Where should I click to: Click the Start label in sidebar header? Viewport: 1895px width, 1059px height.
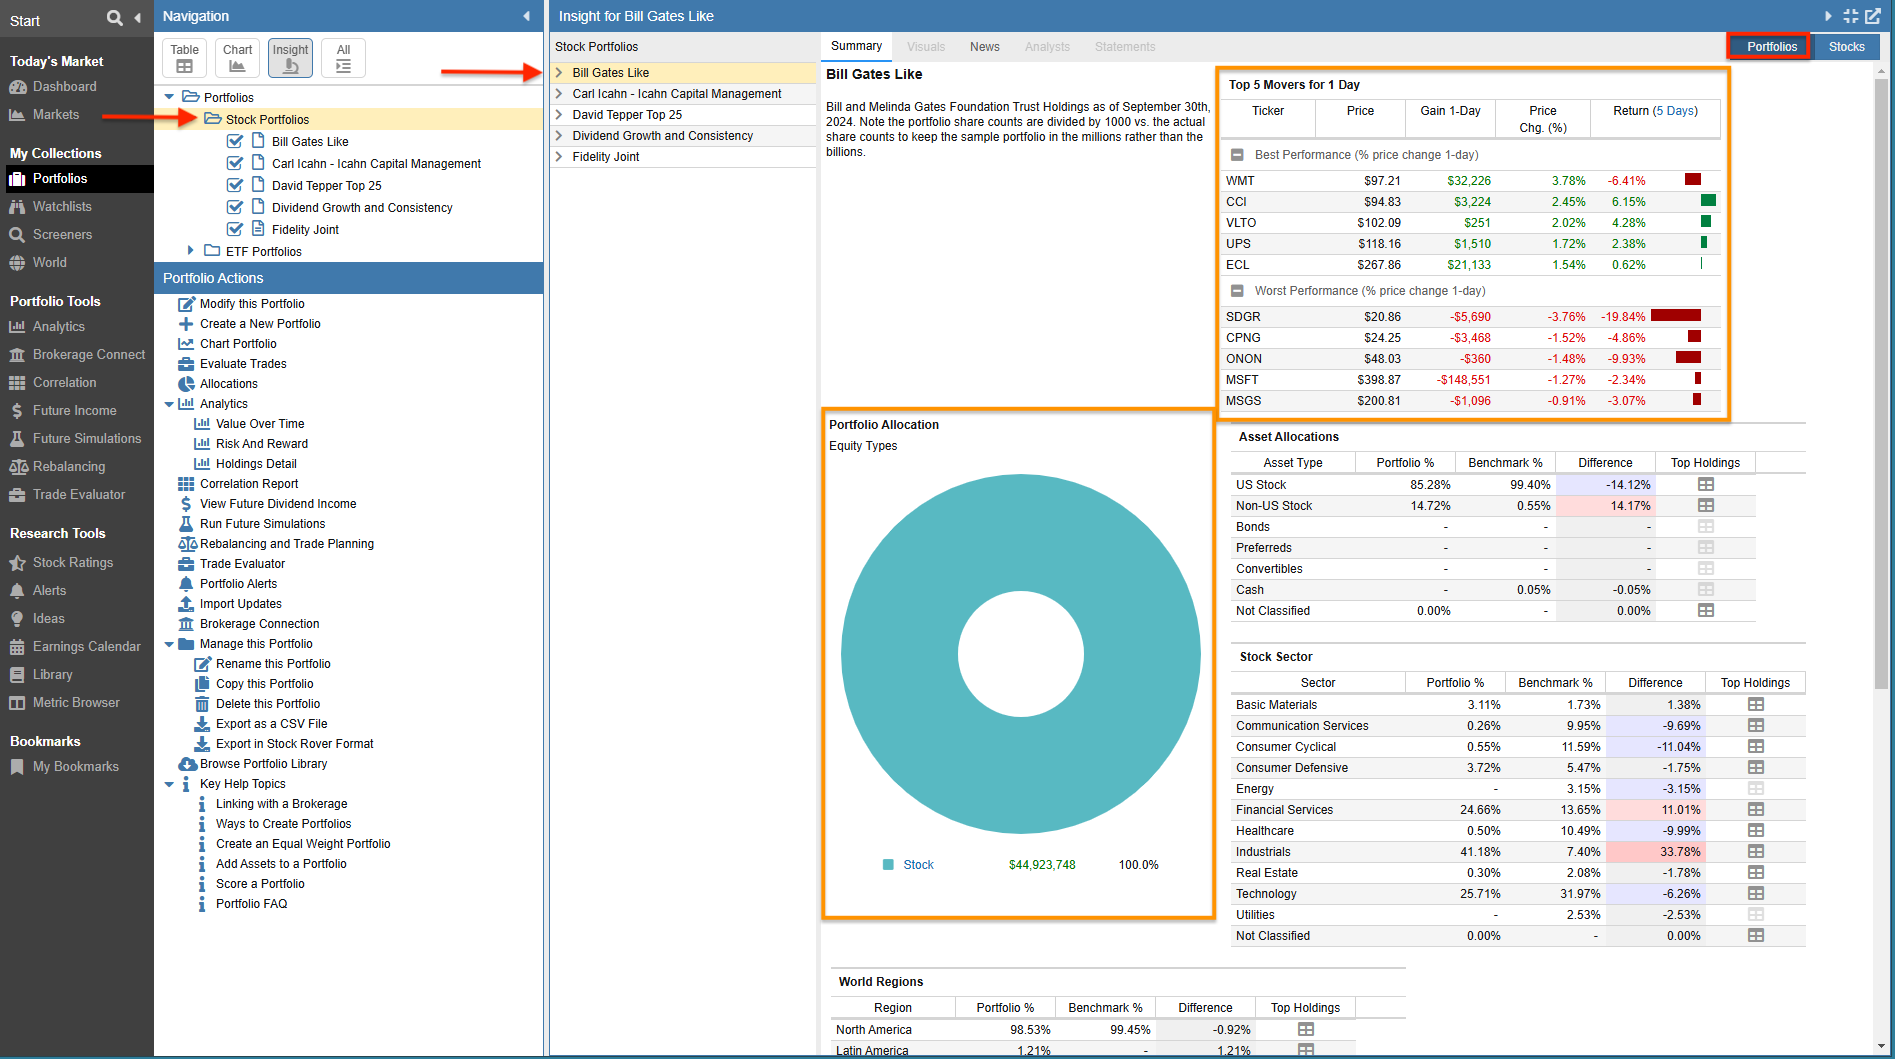pyautogui.click(x=25, y=20)
